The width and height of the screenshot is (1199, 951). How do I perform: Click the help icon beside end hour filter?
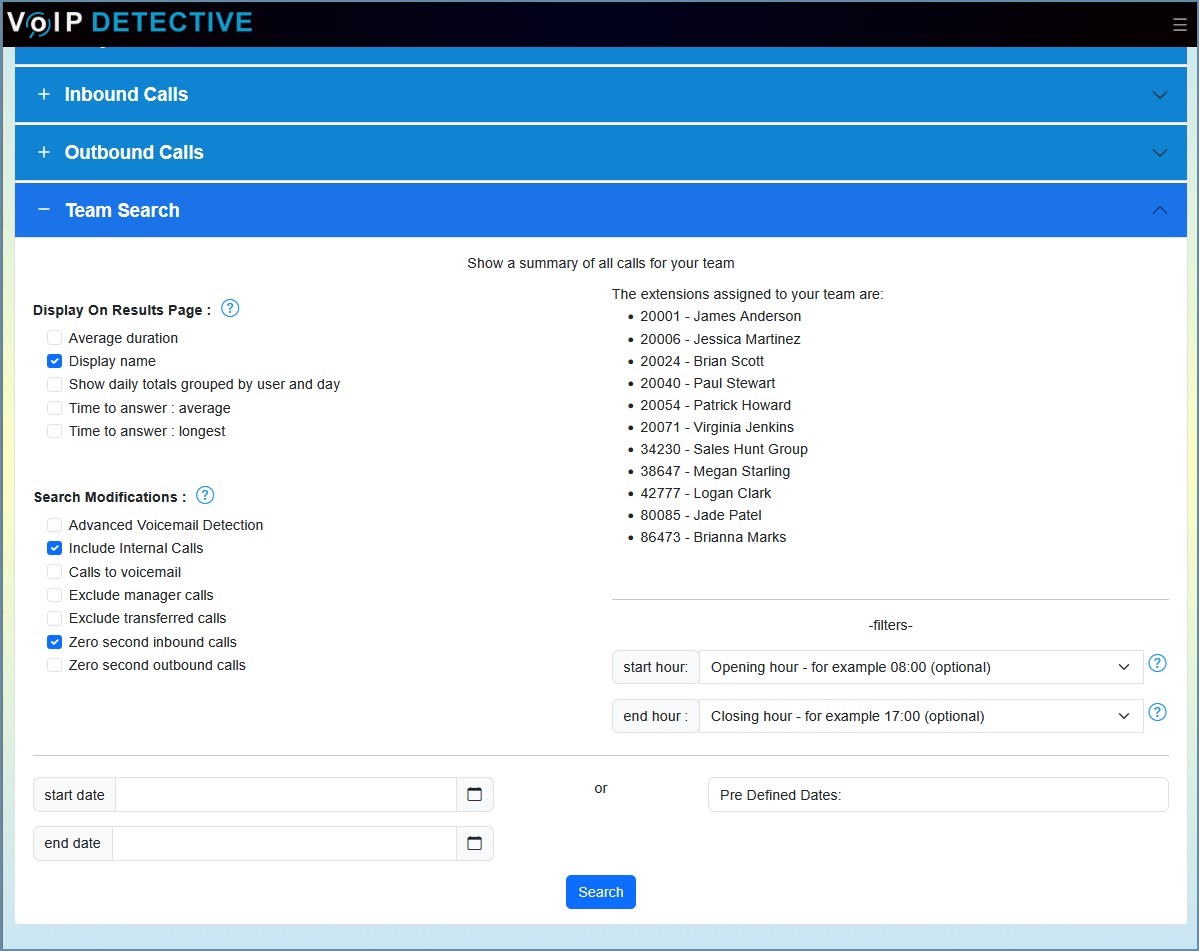click(1157, 712)
